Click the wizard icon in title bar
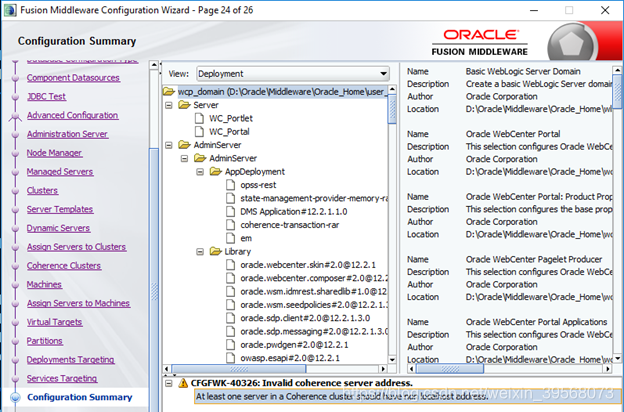This screenshot has width=624, height=412. (x=10, y=10)
